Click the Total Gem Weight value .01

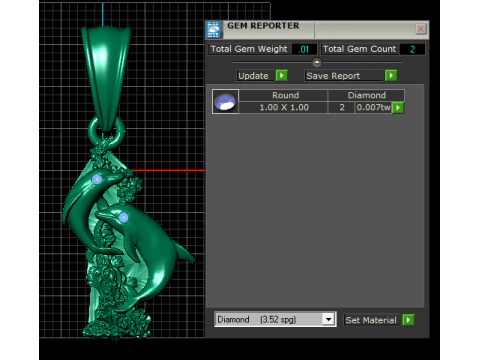(x=304, y=49)
